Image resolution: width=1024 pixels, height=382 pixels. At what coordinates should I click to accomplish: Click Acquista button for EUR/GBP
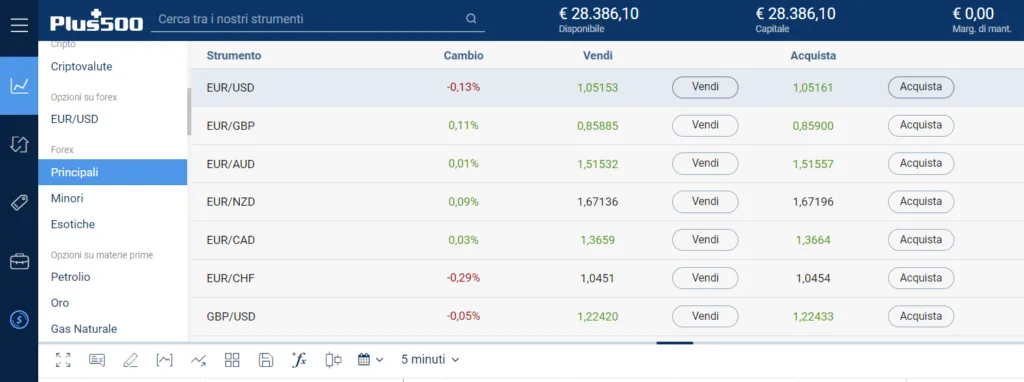point(921,125)
